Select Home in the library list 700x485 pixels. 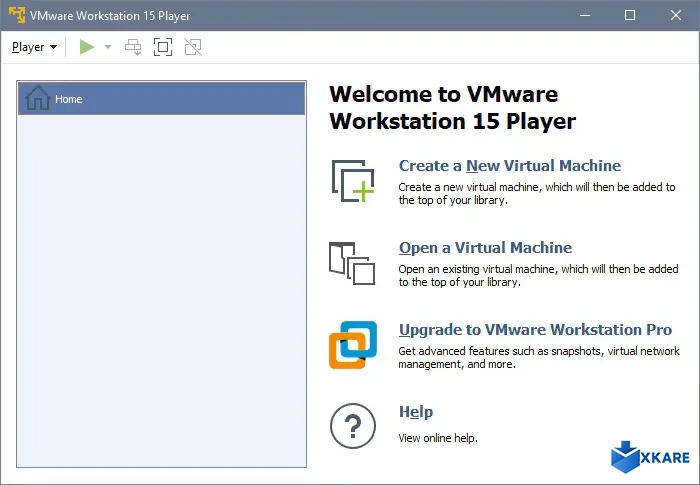coord(162,99)
